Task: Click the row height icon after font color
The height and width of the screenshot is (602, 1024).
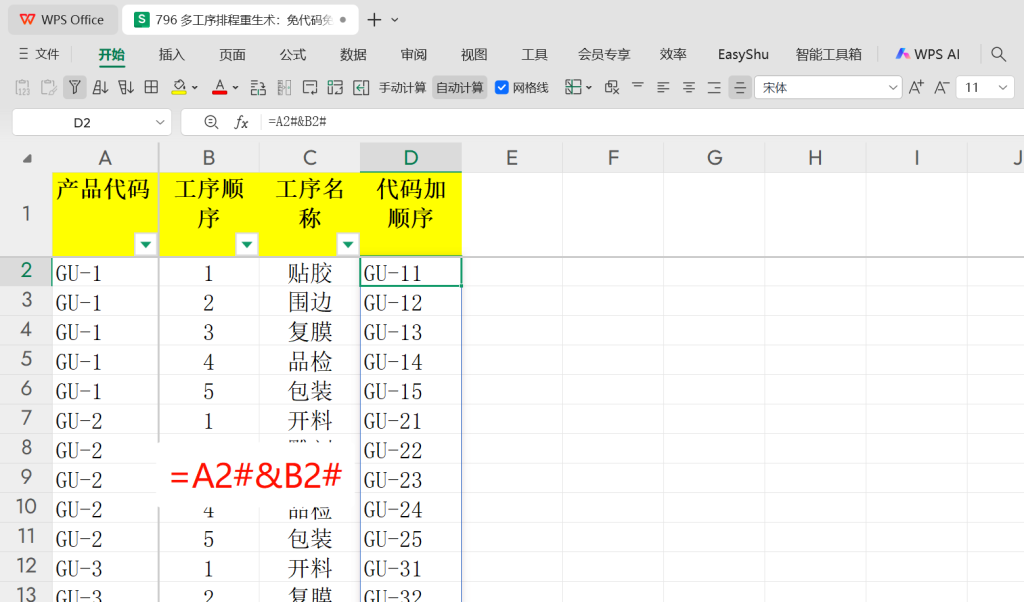Action: tap(258, 87)
